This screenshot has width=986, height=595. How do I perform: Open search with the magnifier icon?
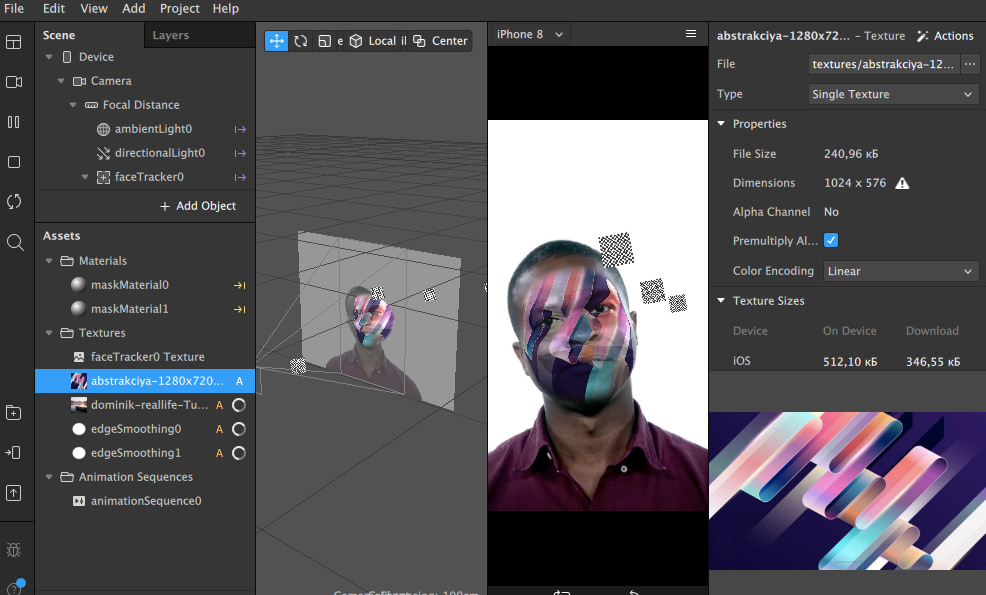point(14,242)
